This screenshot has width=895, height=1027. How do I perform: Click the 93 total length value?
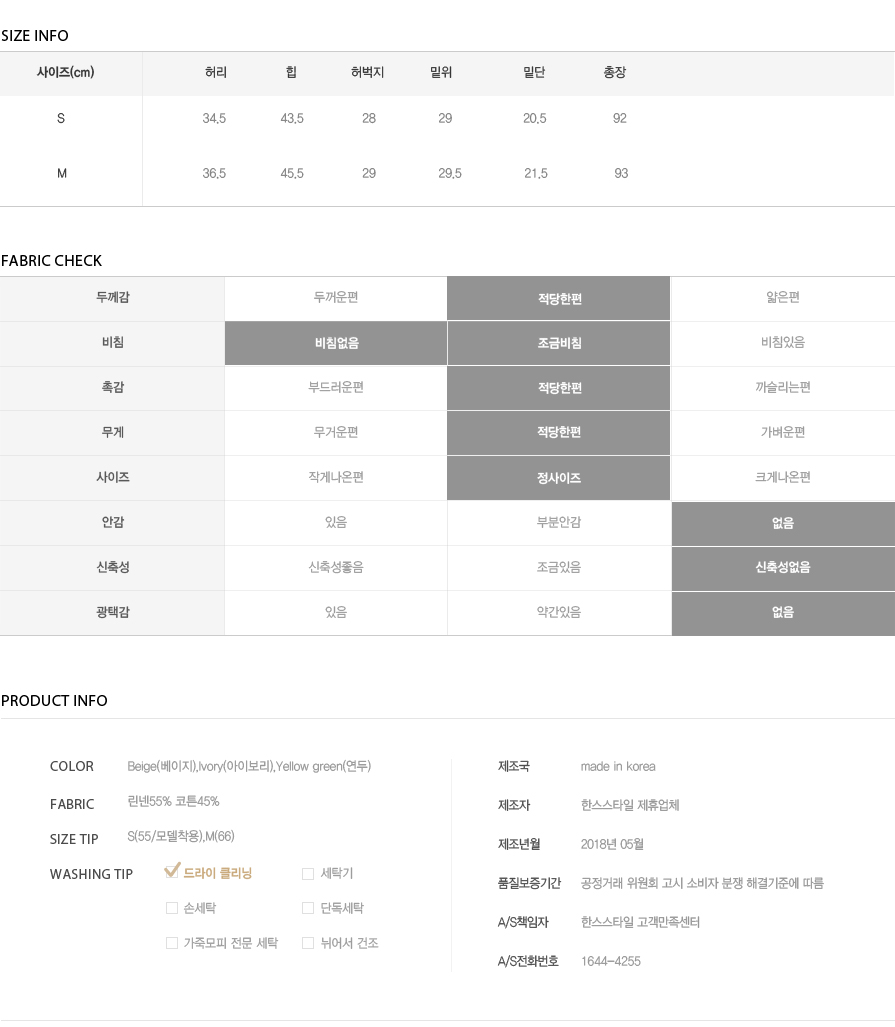tap(621, 174)
